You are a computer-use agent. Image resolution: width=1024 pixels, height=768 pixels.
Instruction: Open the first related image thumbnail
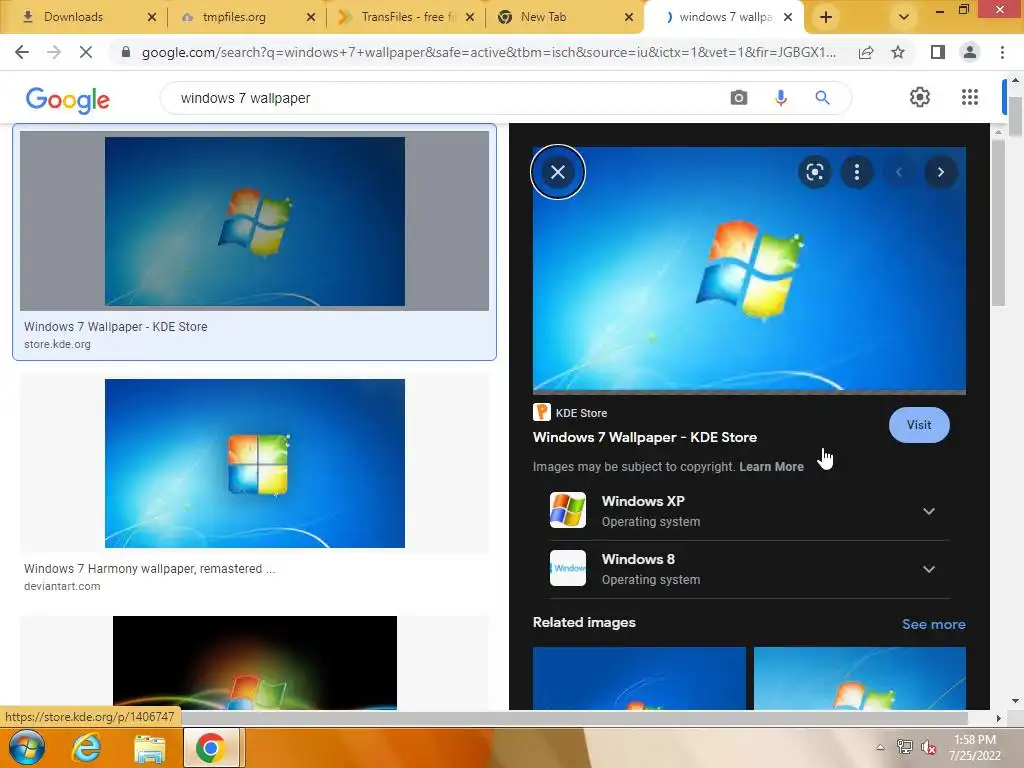point(639,679)
